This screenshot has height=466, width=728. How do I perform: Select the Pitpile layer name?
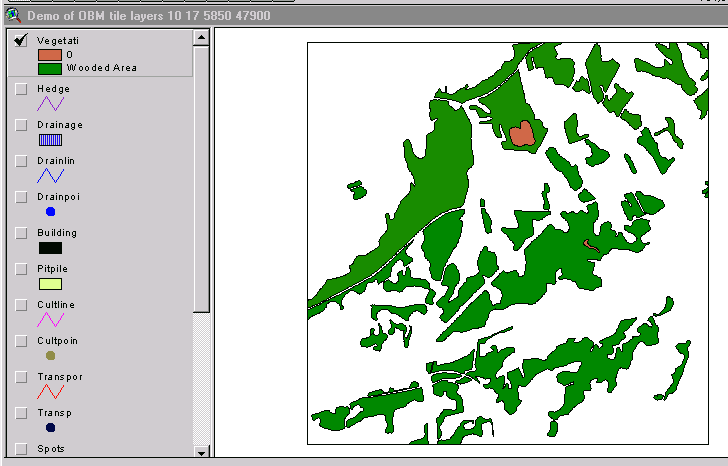point(52,269)
